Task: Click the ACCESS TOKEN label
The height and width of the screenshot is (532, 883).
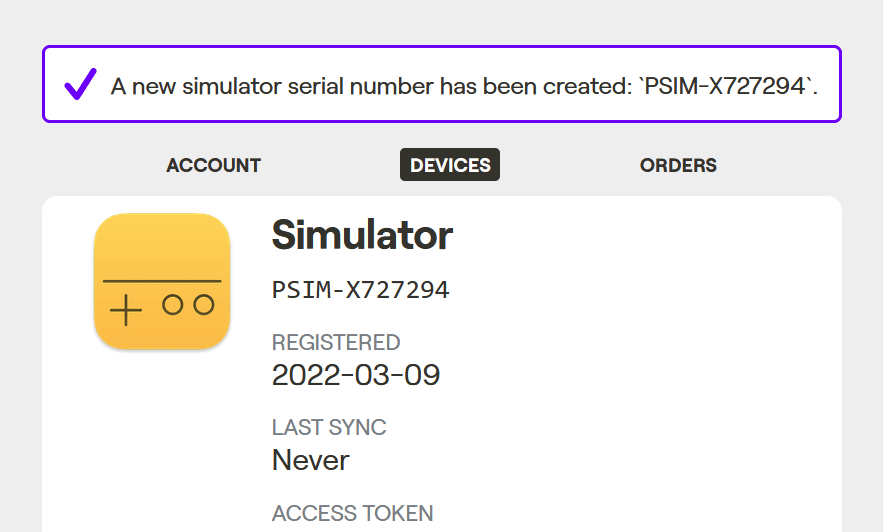Action: tap(353, 513)
